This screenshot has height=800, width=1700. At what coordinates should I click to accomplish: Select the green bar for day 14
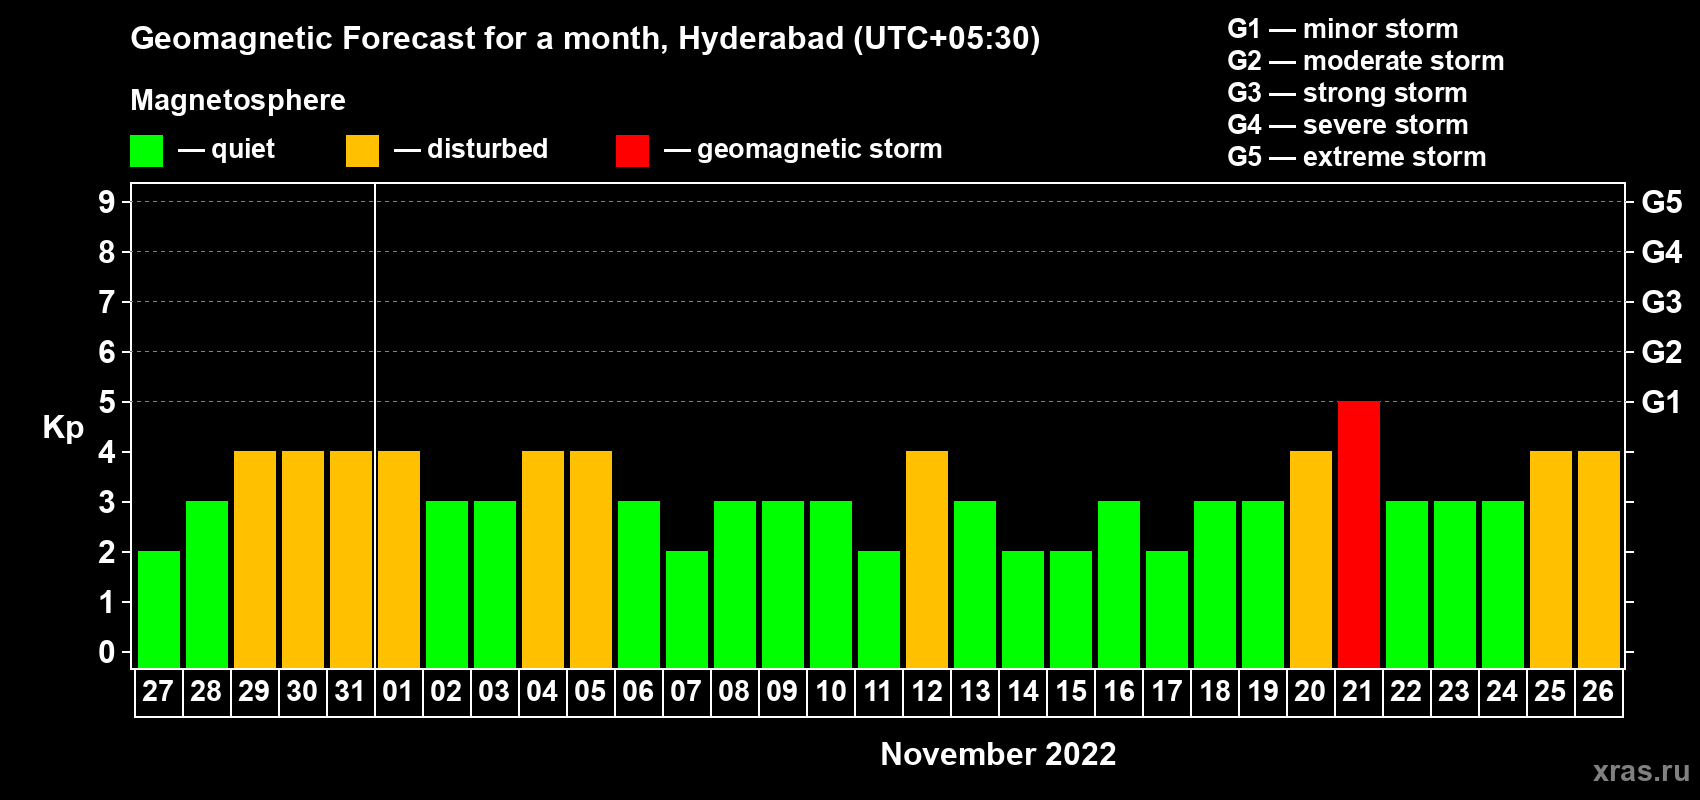(x=1023, y=609)
